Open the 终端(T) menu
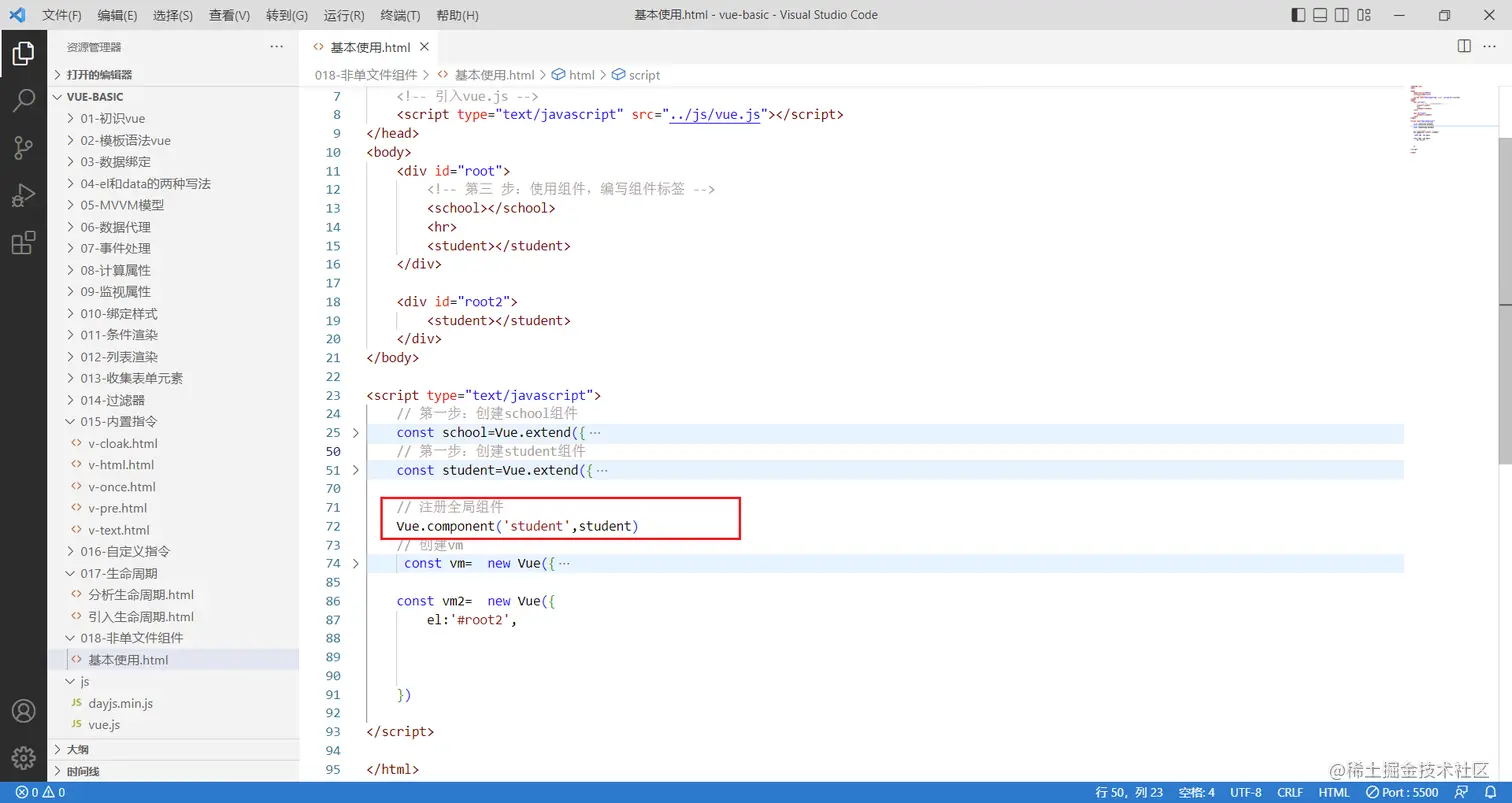Screen dimensions: 1512x803 tap(401, 15)
